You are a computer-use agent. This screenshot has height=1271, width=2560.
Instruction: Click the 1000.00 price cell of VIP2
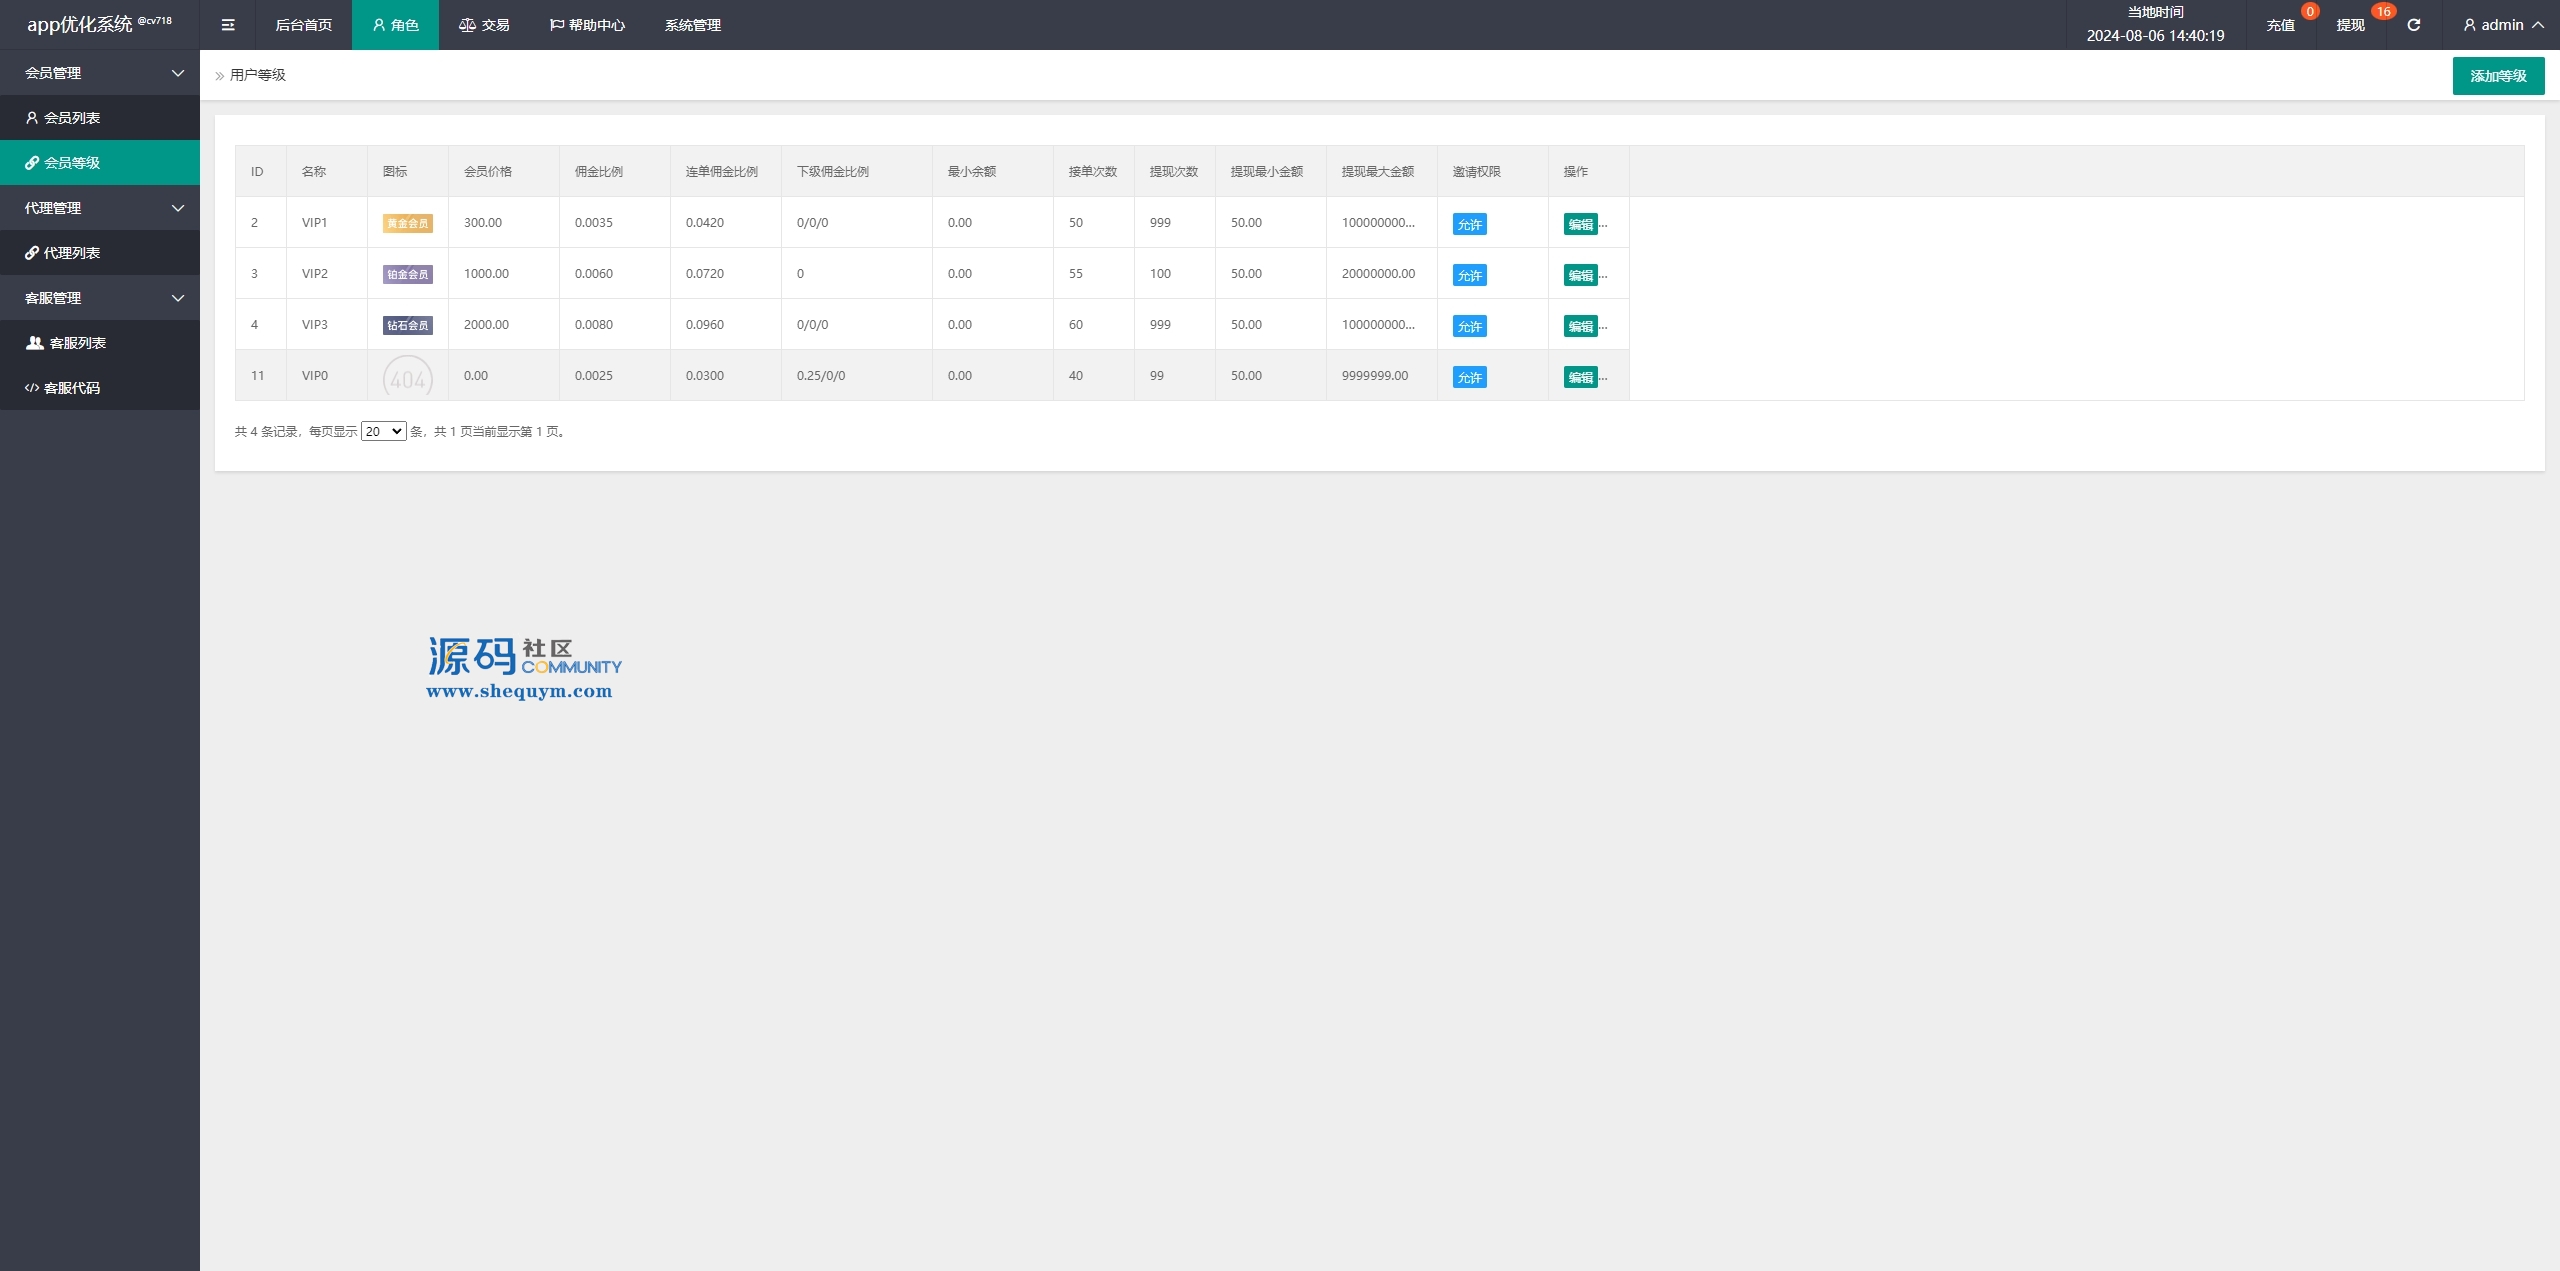pyautogui.click(x=504, y=273)
